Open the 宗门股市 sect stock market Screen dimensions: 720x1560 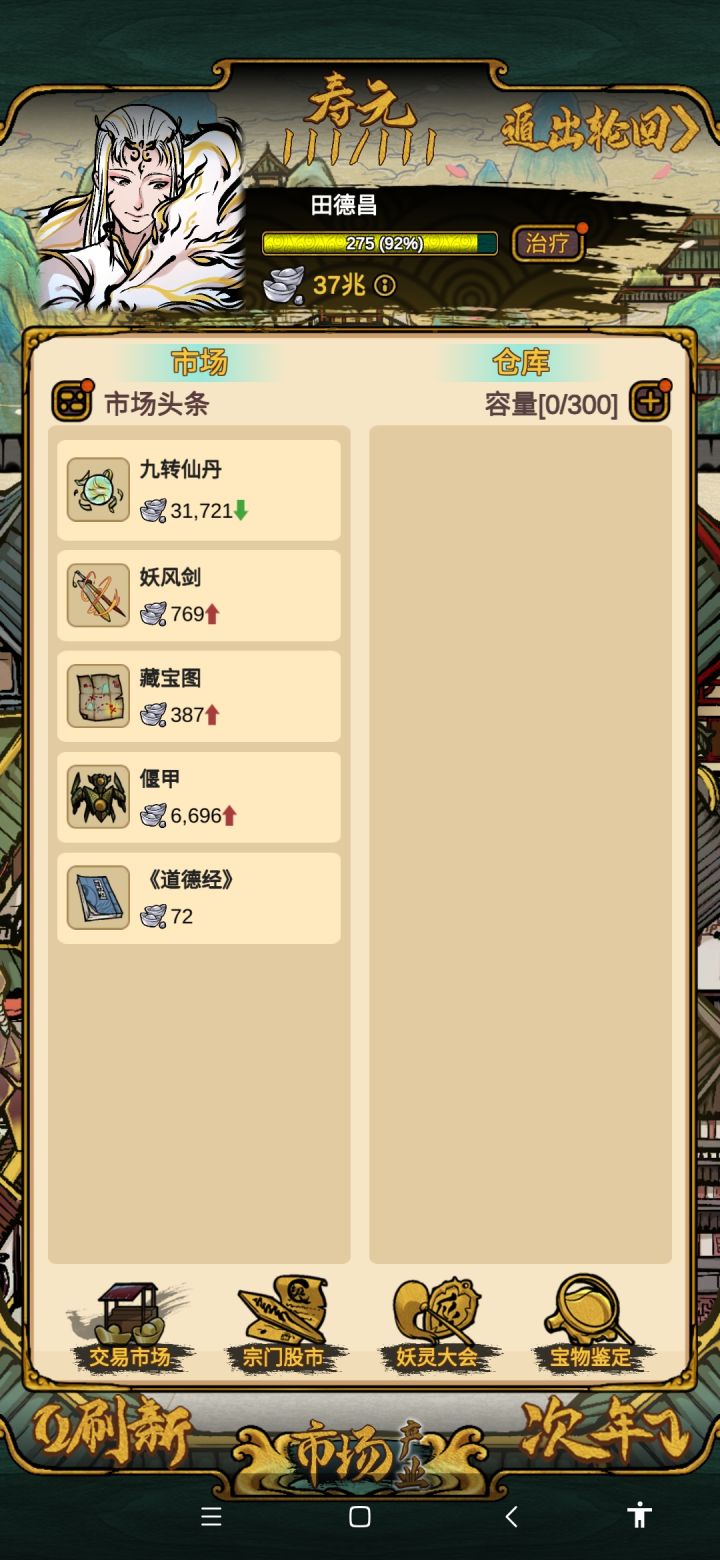coord(283,1324)
